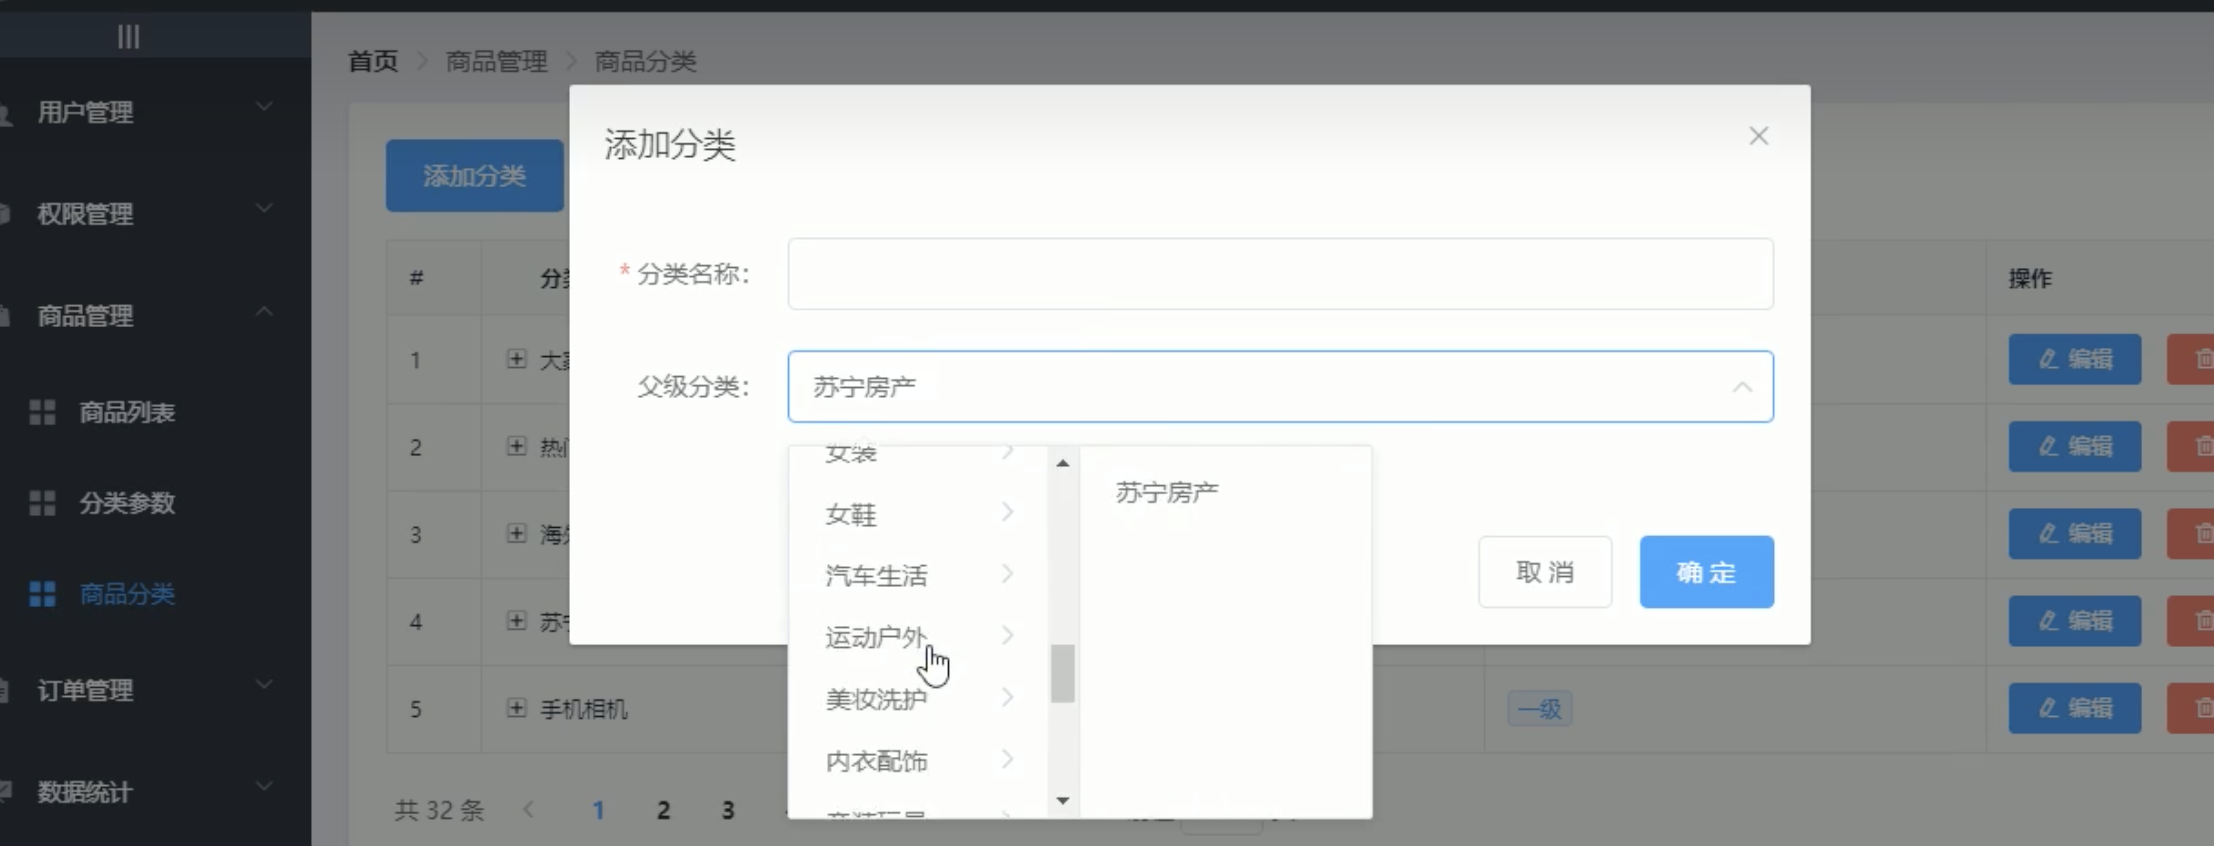Screen dimensions: 2214x846
Task: Click the 父级分类 field showing 苏宁房产
Action: [1280, 387]
